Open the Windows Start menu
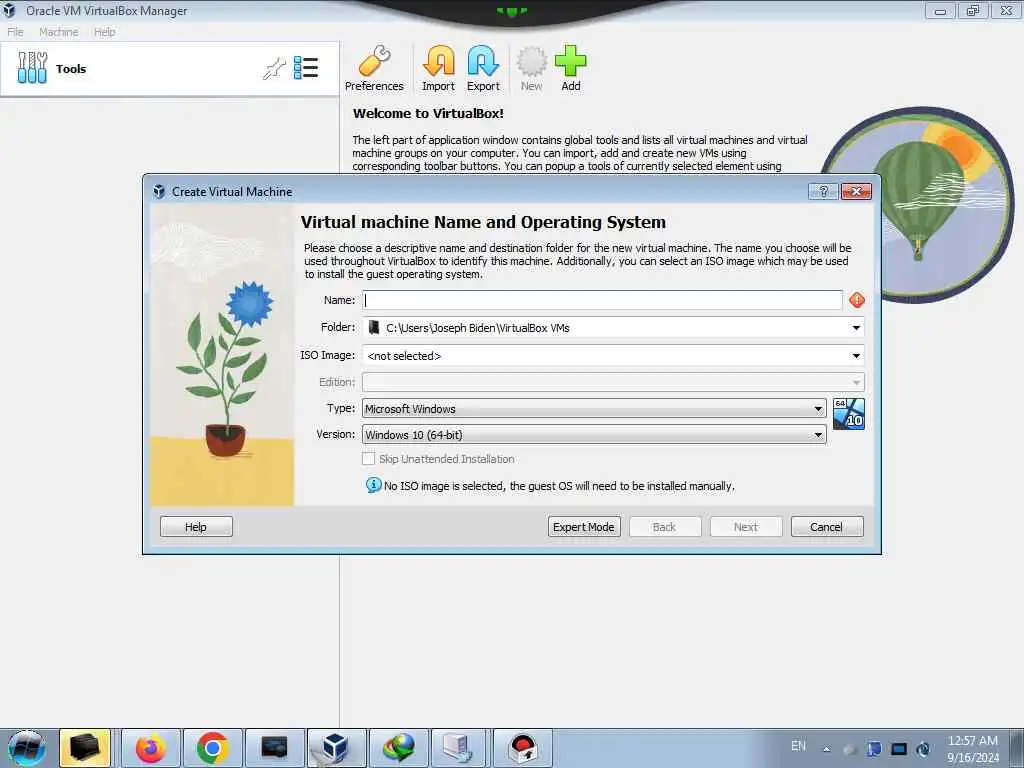The height and width of the screenshot is (768, 1024). coord(27,748)
